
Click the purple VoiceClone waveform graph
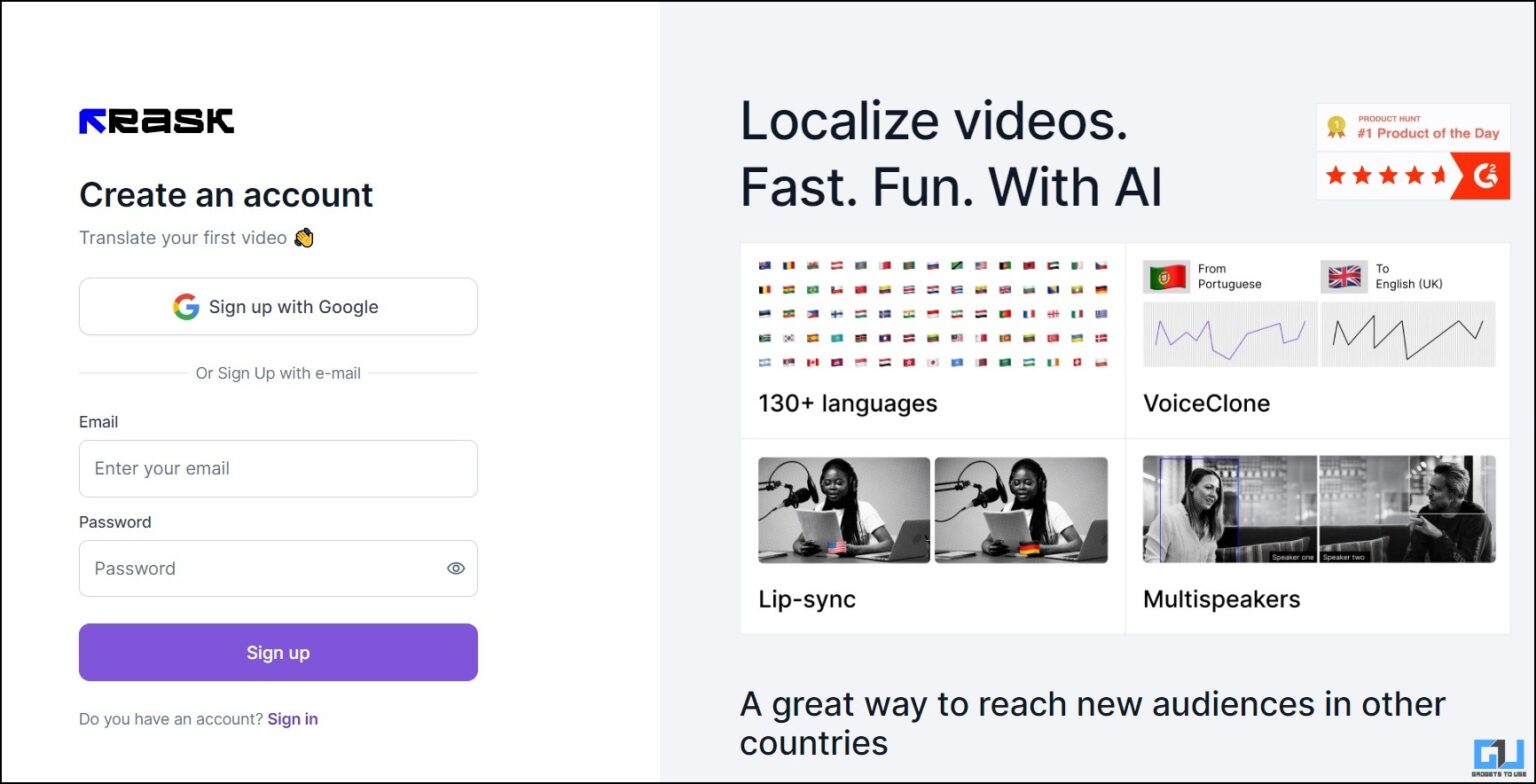[1229, 335]
